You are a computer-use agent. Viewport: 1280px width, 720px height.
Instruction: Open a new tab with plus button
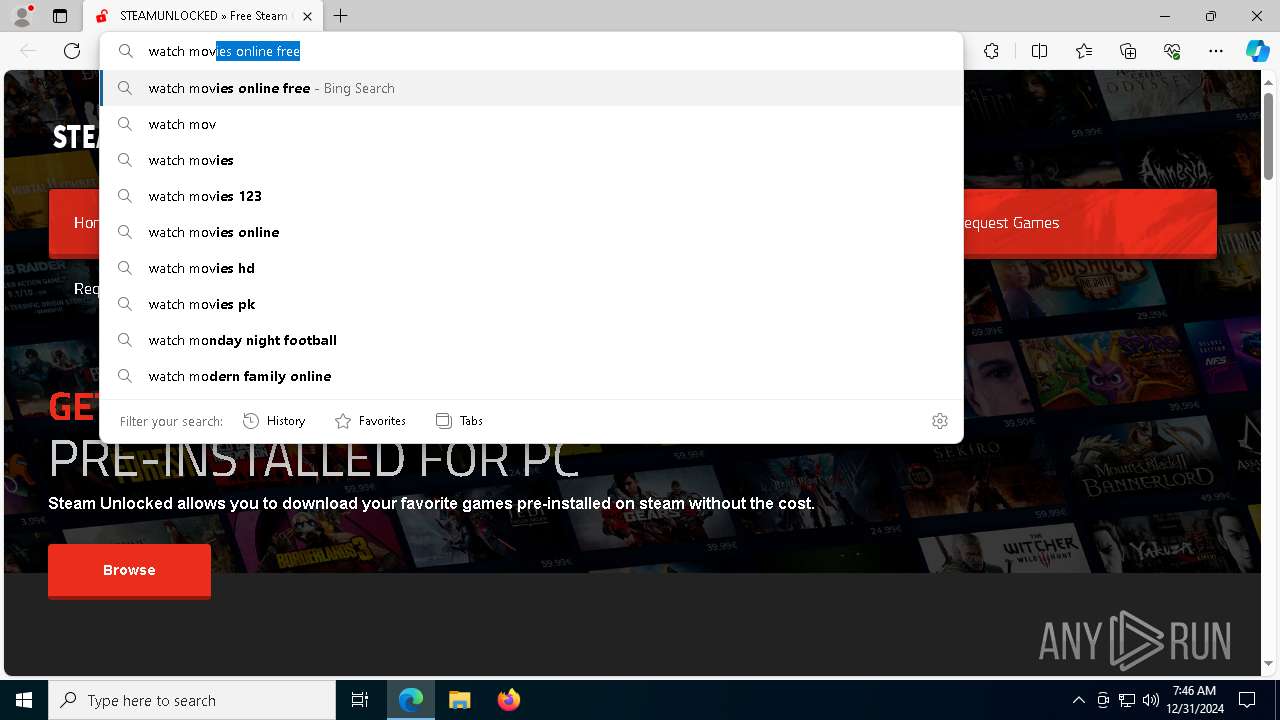point(341,16)
